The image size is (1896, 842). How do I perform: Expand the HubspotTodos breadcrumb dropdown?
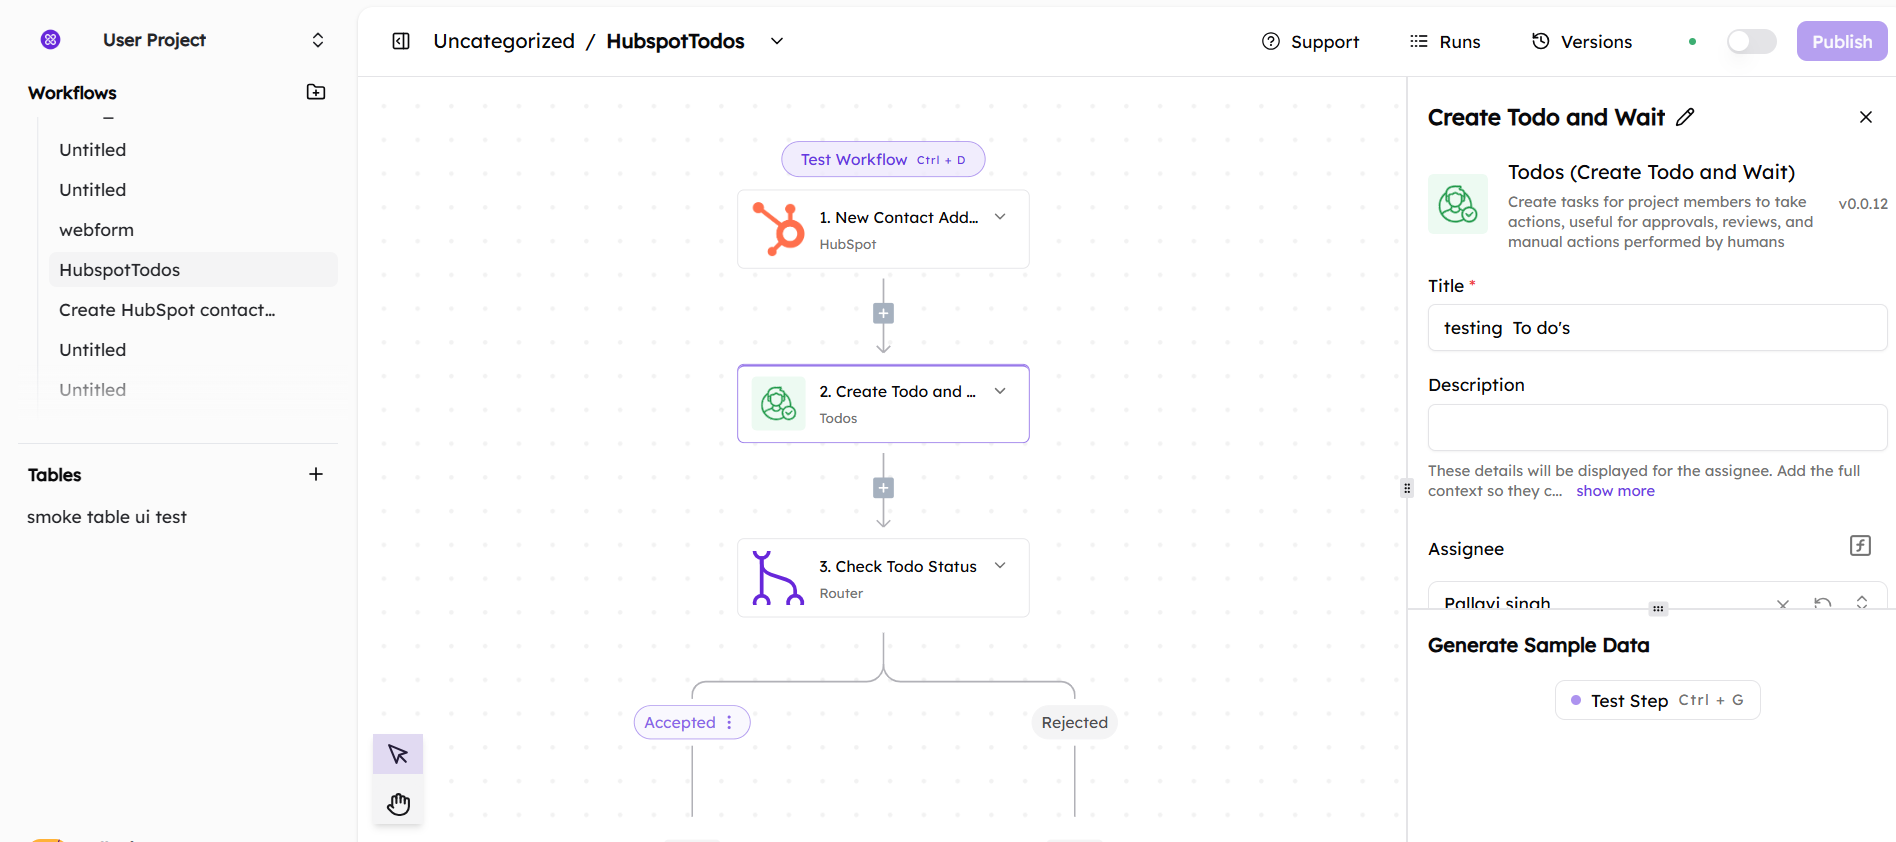[777, 41]
